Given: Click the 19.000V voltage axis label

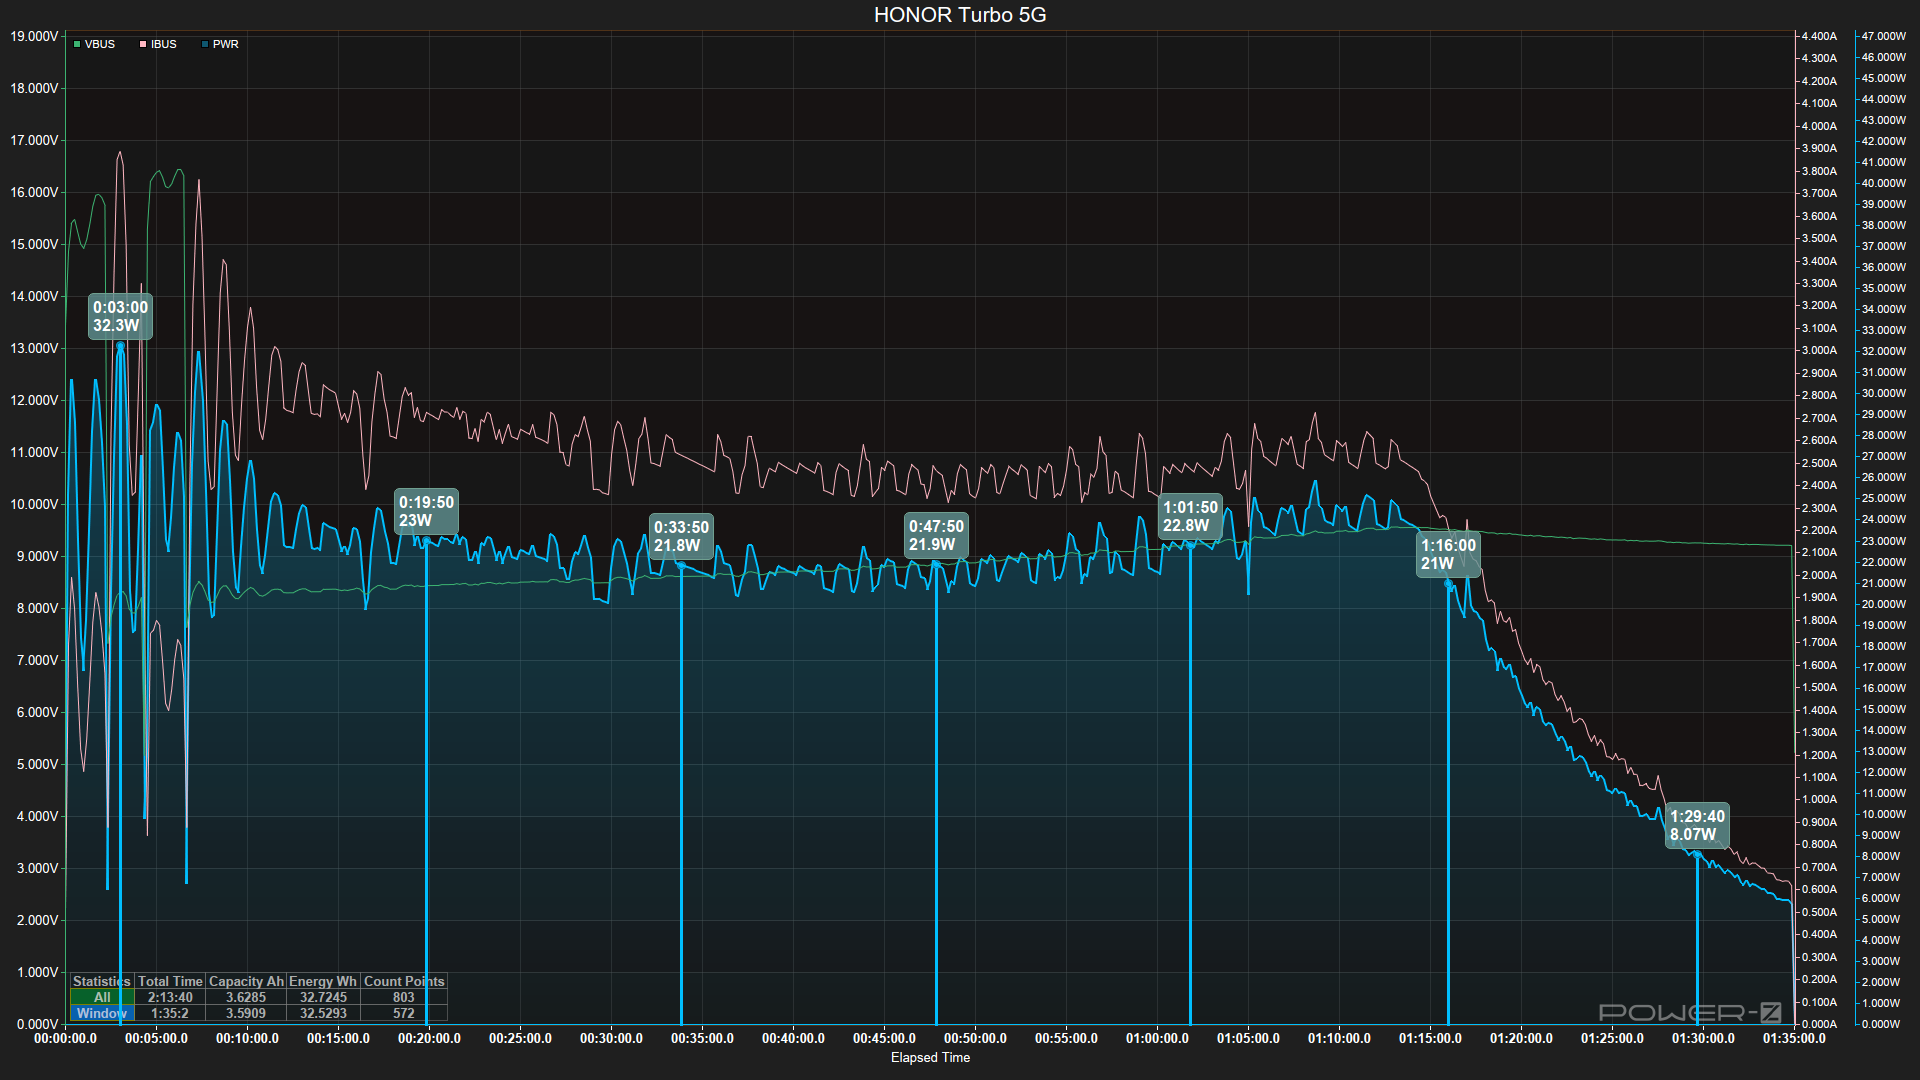Looking at the screenshot, I should 34,36.
